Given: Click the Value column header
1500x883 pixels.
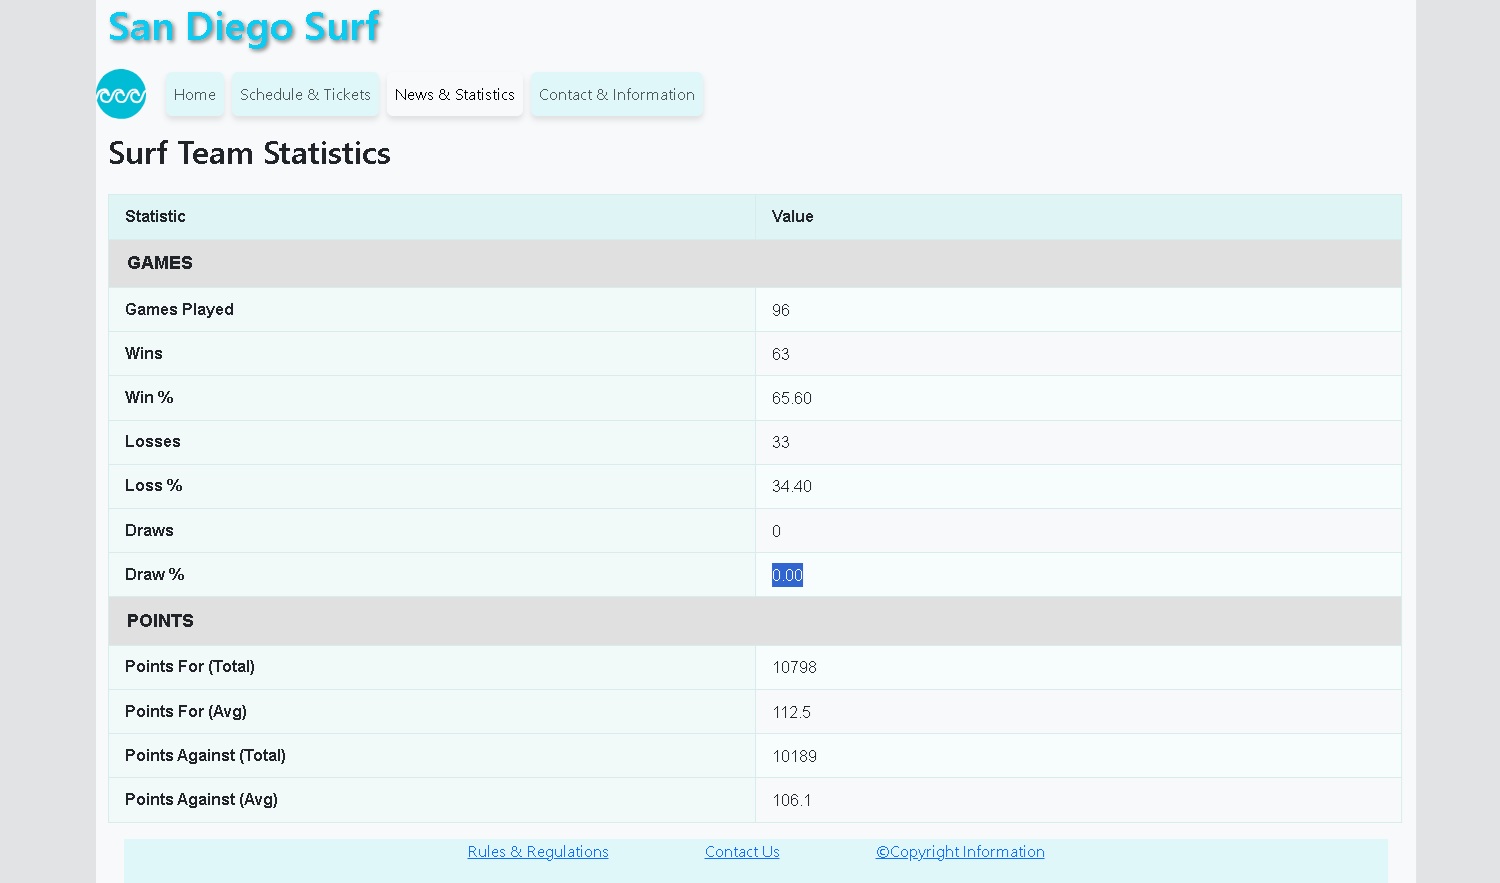Looking at the screenshot, I should point(792,216).
